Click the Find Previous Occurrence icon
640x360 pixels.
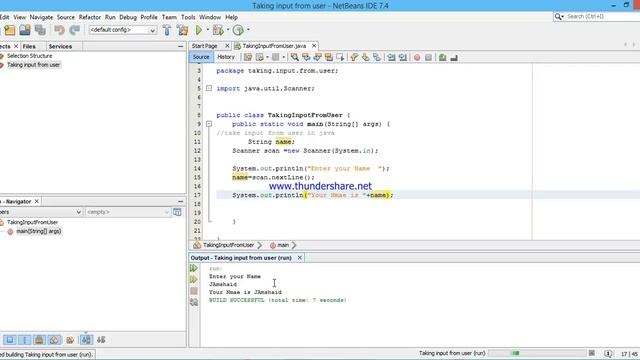pyautogui.click(x=306, y=57)
